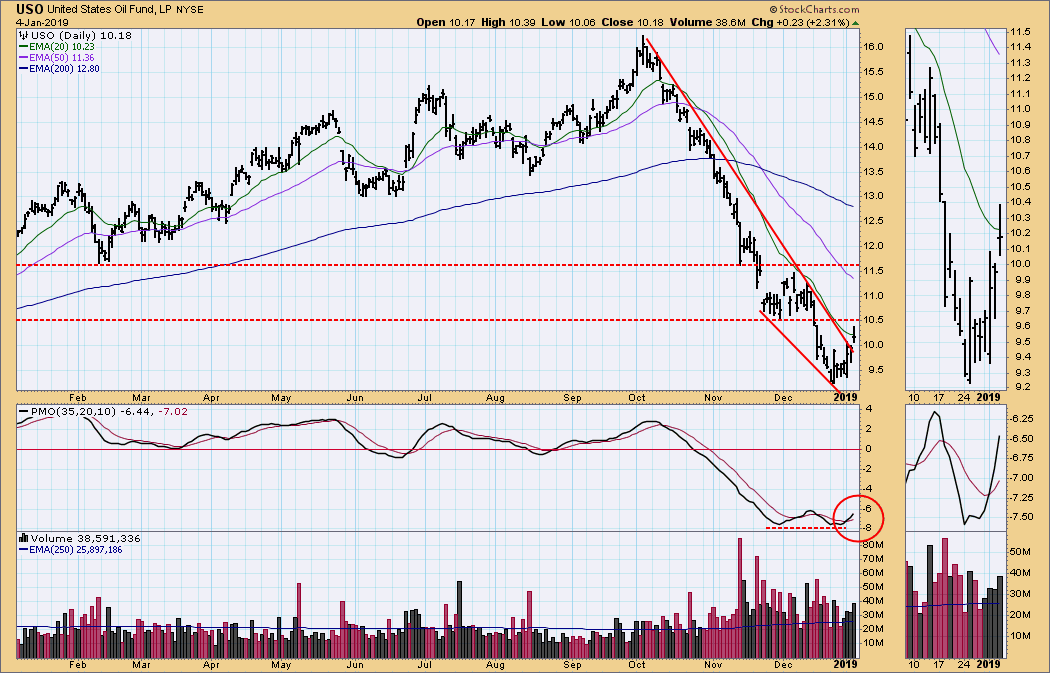Click the Jul label under the volume panel
The height and width of the screenshot is (673, 1050).
(424, 664)
